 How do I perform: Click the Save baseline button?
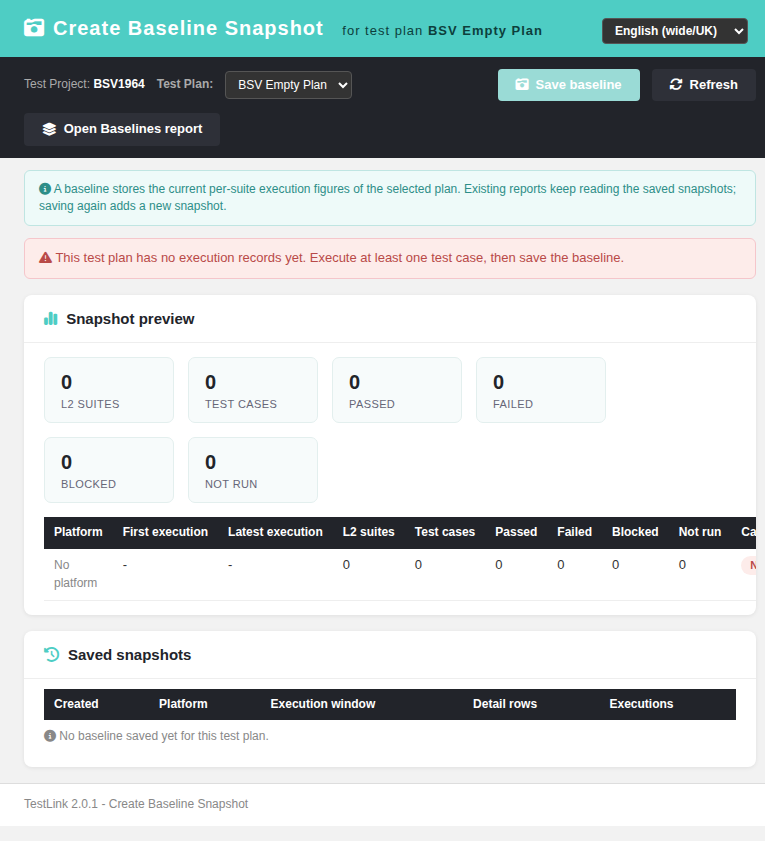[x=569, y=85]
